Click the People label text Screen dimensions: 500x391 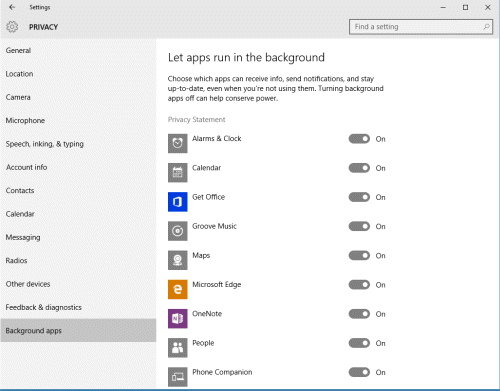(203, 343)
